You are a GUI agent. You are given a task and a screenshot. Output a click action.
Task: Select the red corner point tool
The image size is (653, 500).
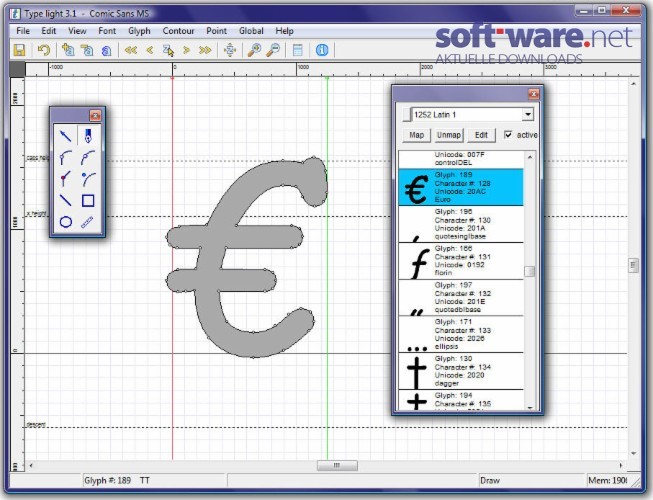[66, 179]
